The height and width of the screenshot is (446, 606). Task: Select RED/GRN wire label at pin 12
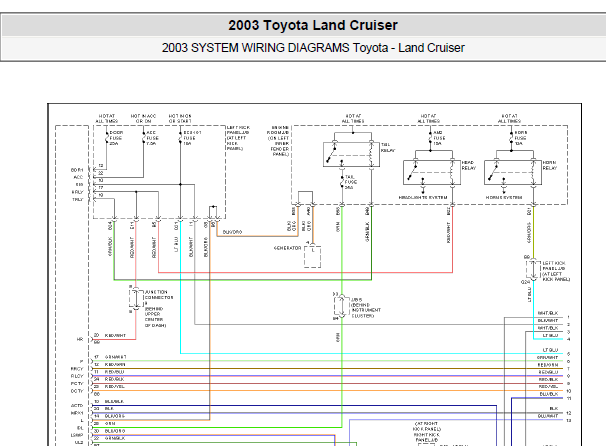[x=115, y=364]
